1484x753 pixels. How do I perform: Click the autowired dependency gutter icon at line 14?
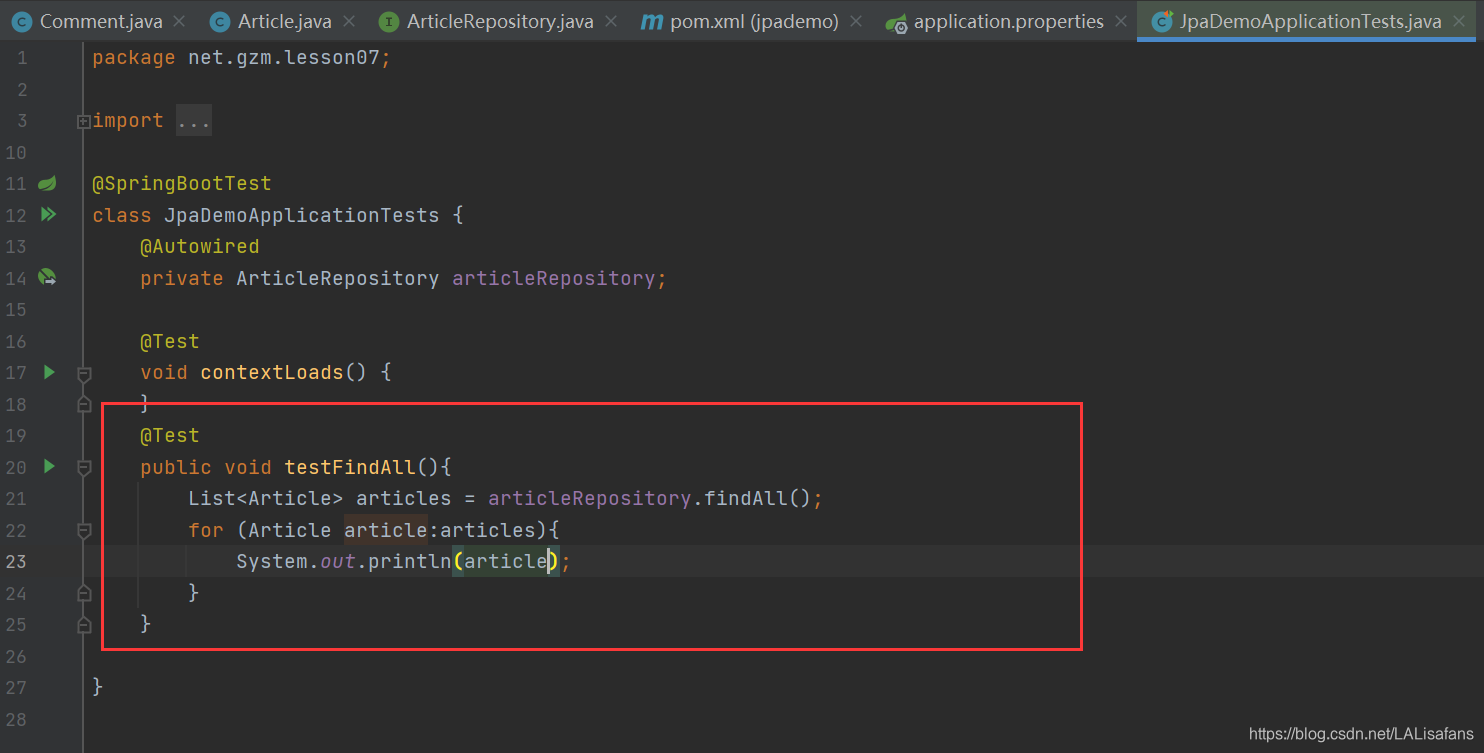47,277
